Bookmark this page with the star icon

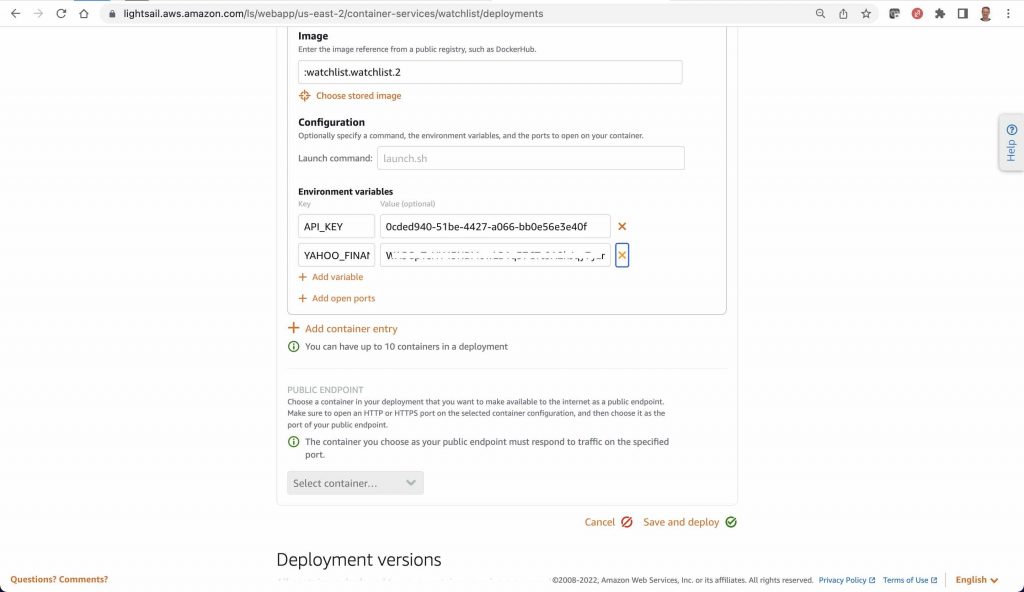point(866,14)
